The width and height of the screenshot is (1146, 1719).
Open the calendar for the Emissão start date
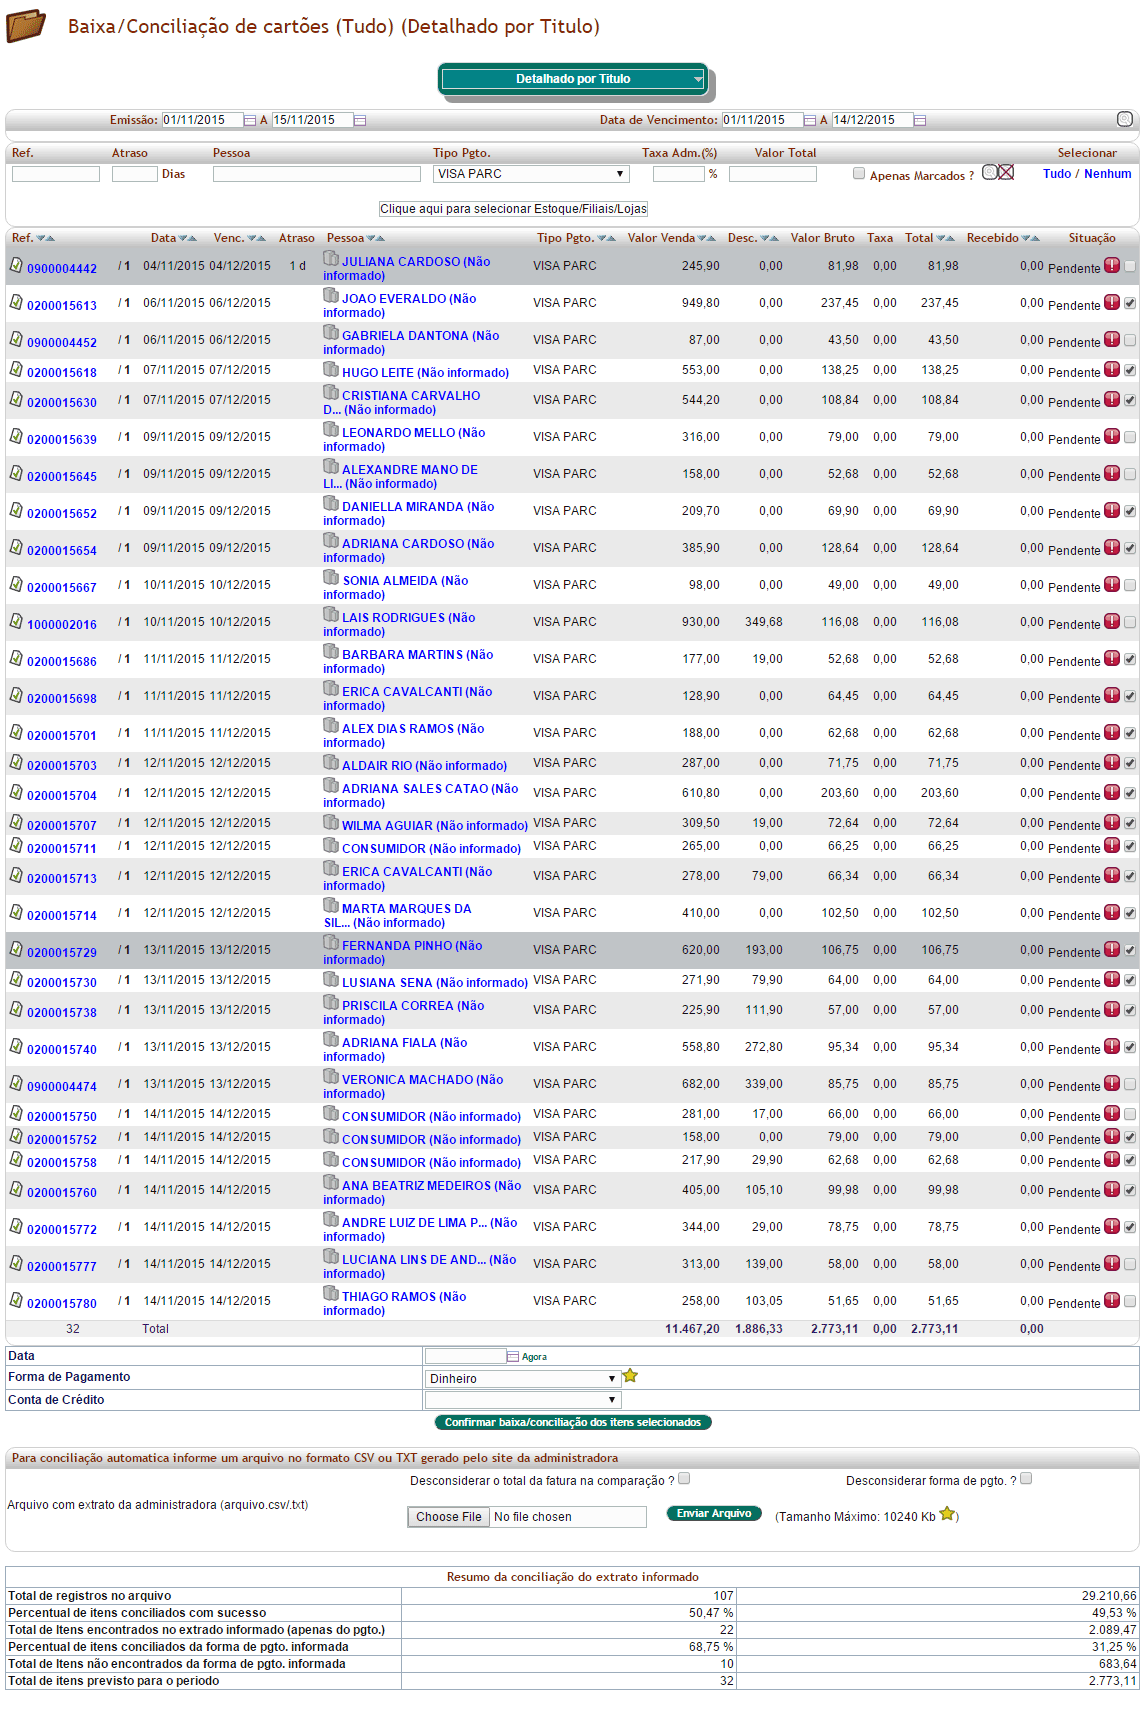point(250,120)
